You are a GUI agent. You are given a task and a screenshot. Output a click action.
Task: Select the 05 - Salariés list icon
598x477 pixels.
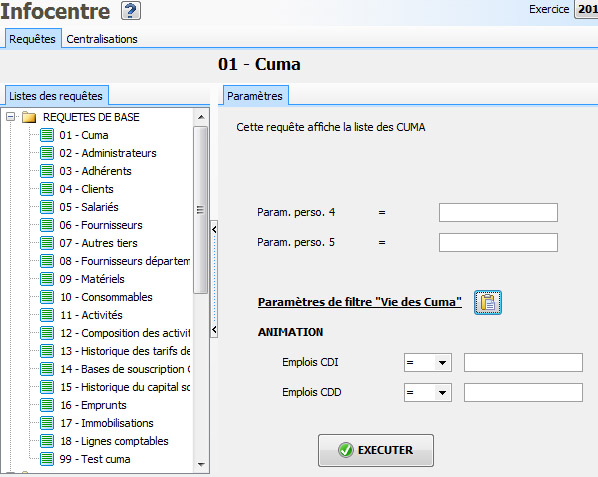[x=47, y=207]
